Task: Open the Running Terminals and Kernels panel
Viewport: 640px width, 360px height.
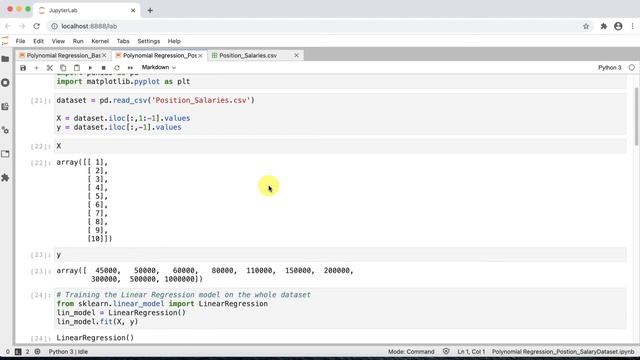Action: [x=5, y=83]
